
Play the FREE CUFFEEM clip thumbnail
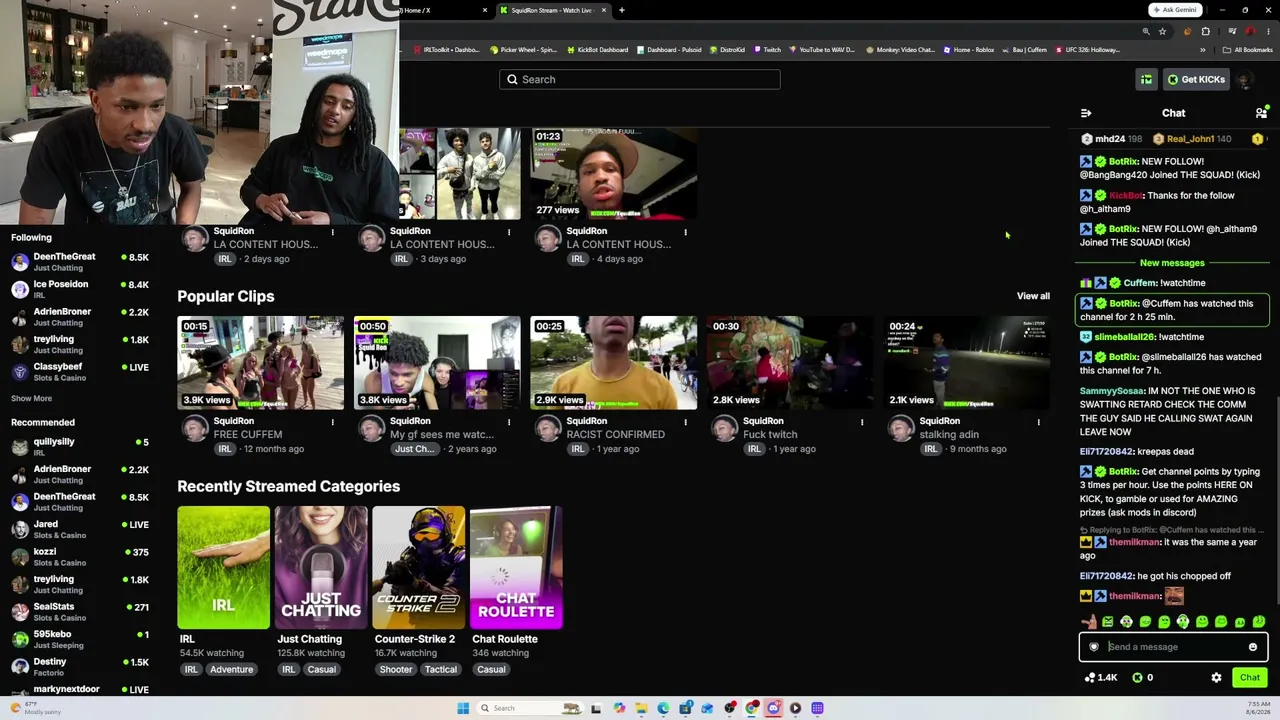260,363
